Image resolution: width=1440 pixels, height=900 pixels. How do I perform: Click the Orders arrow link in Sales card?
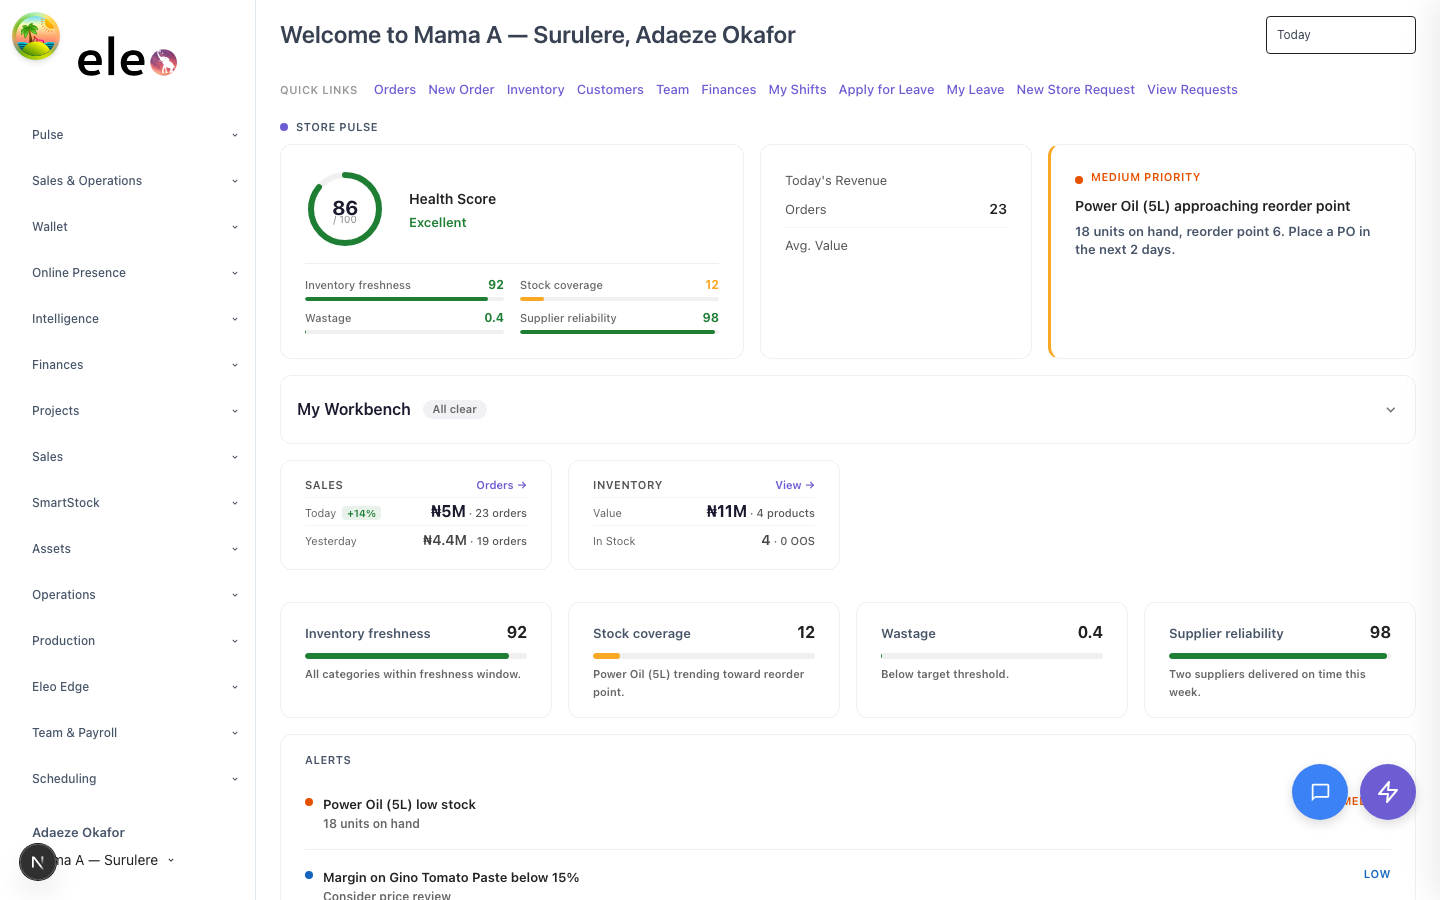[x=501, y=485]
